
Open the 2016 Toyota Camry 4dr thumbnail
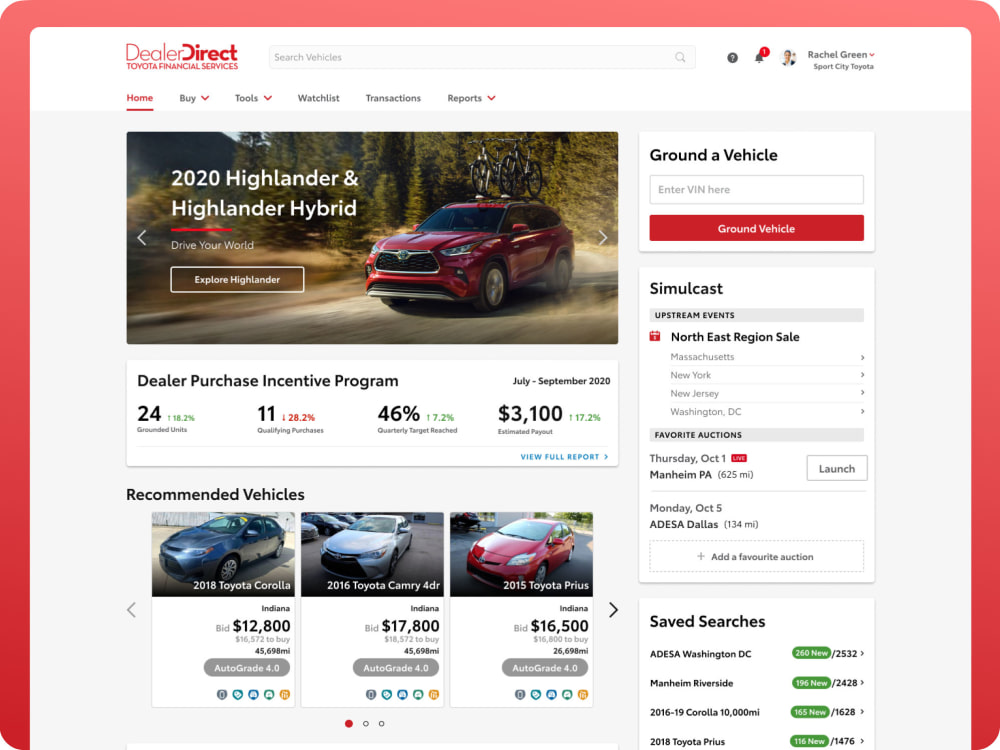[372, 554]
